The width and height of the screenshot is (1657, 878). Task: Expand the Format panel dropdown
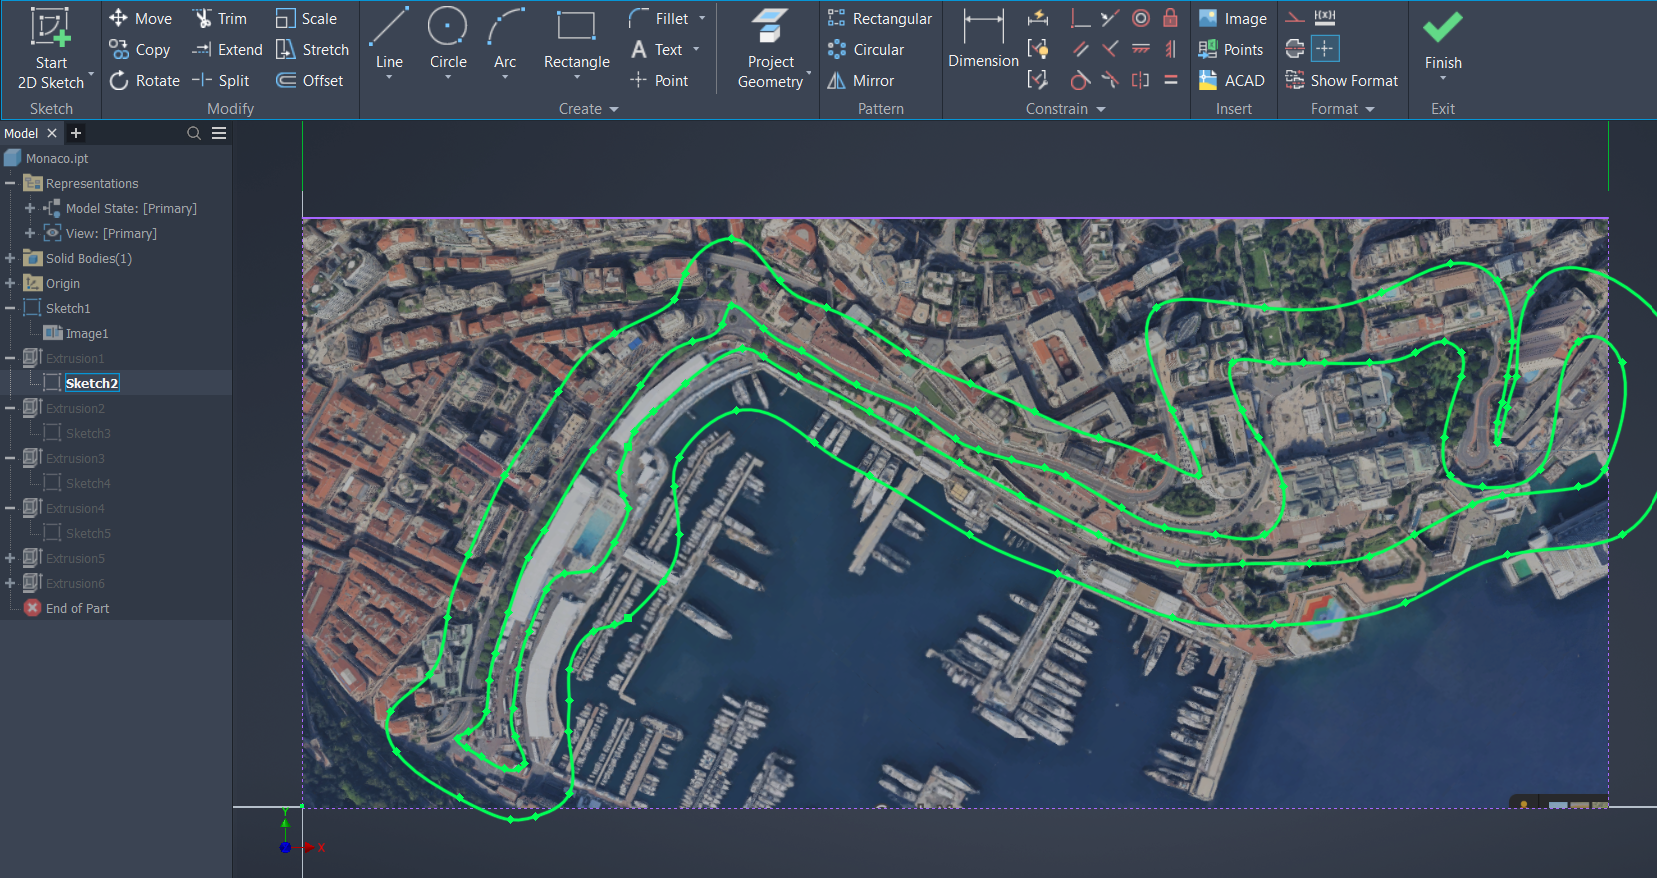[x=1343, y=109]
